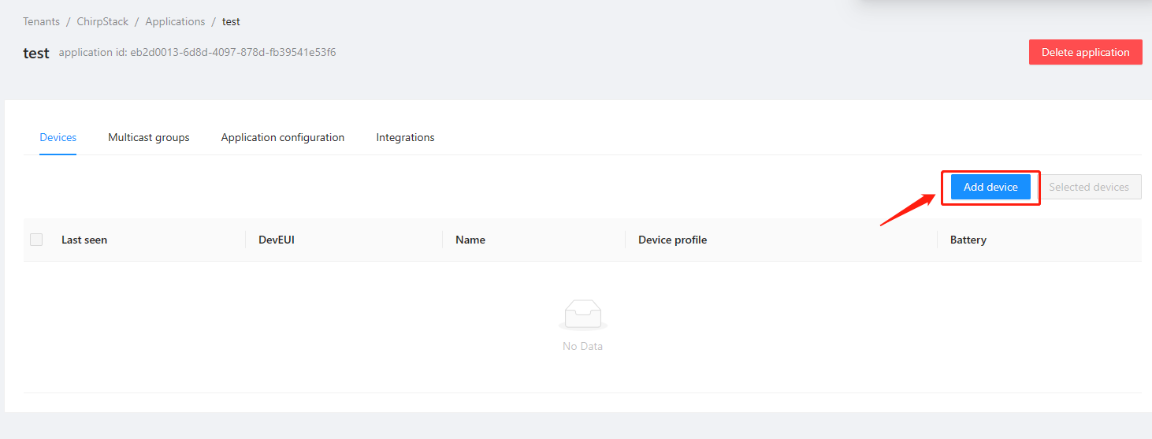Screen dimensions: 1152x439
Task: Go back to Applications via breadcrumb
Action: click(175, 21)
